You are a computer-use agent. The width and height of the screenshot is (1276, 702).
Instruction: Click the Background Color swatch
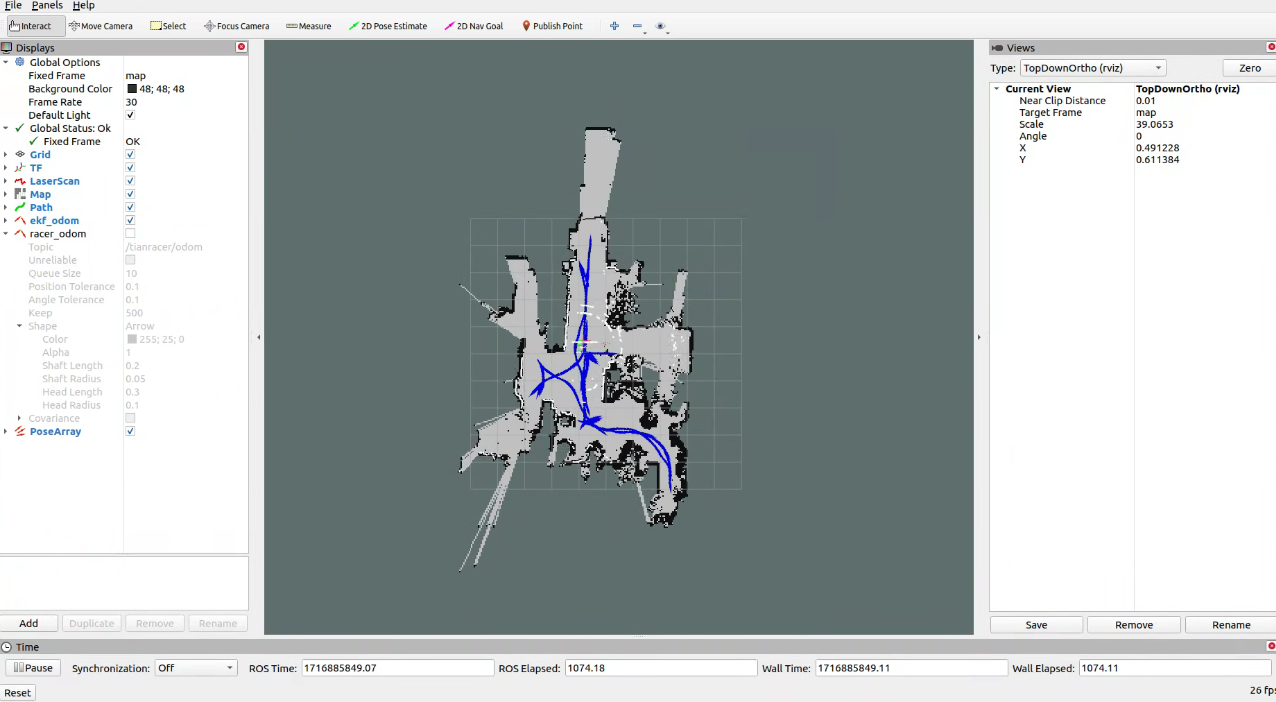coord(131,89)
